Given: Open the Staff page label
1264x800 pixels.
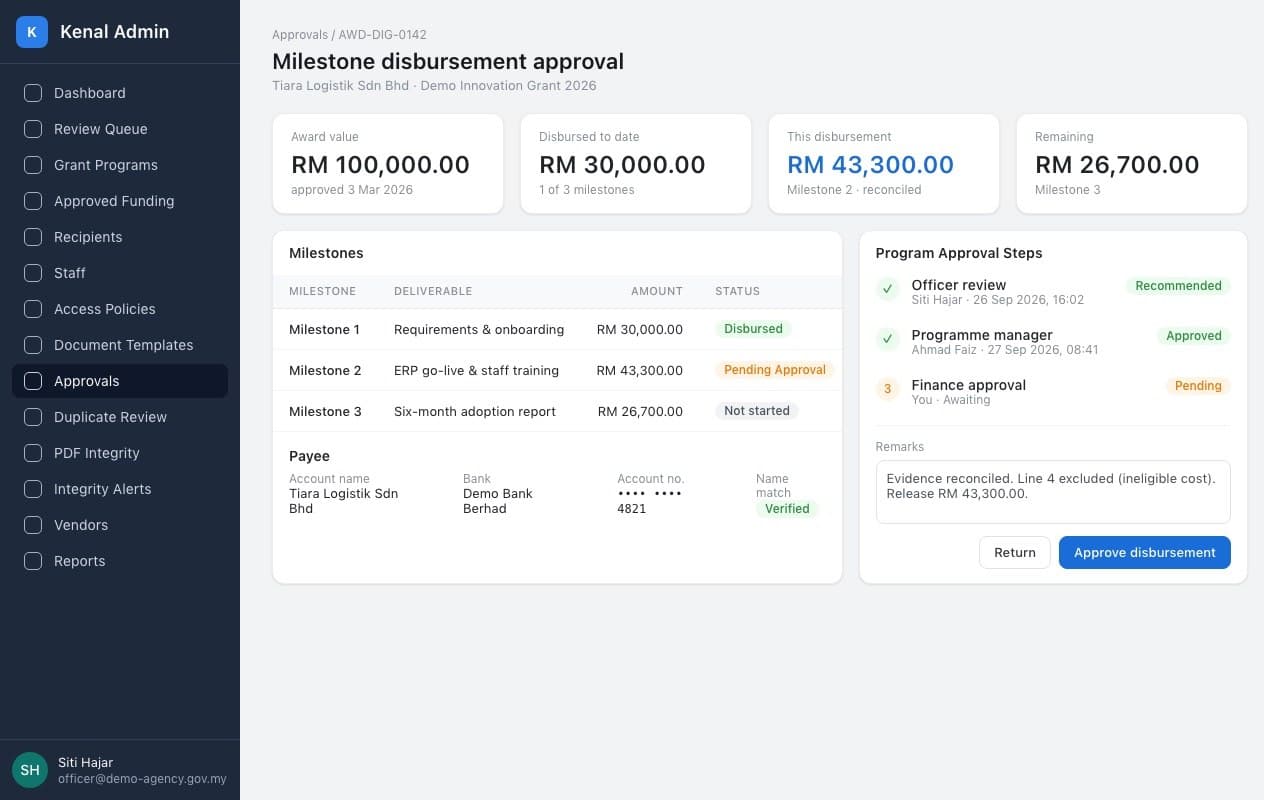Looking at the screenshot, I should coord(70,273).
